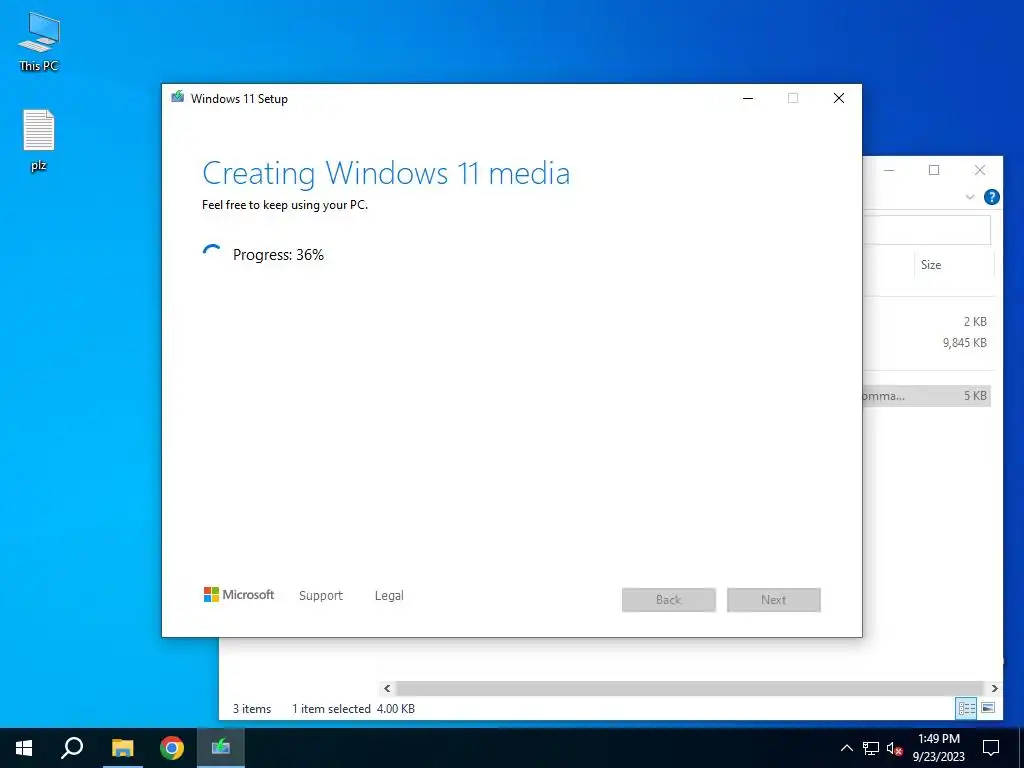This screenshot has height=768, width=1024.
Task: Launch Google Chrome from the taskbar
Action: (x=172, y=748)
